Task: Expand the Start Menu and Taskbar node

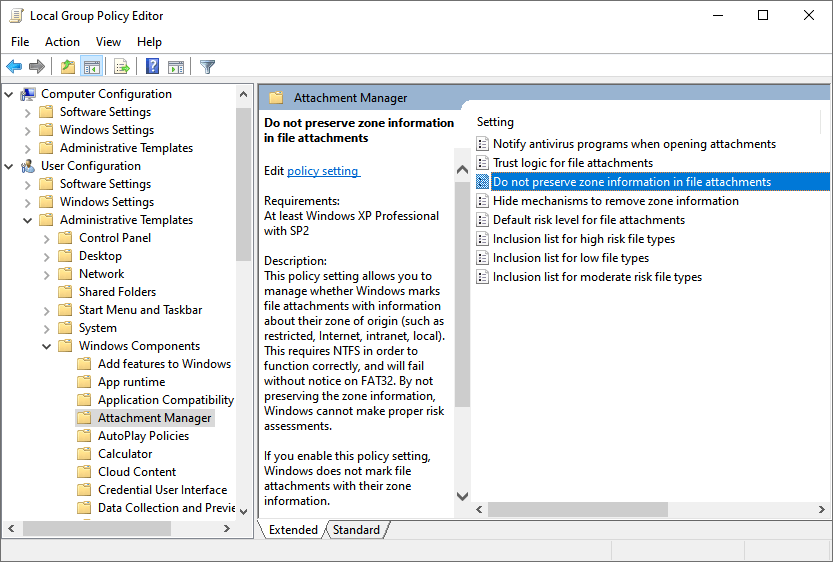Action: pos(46,311)
